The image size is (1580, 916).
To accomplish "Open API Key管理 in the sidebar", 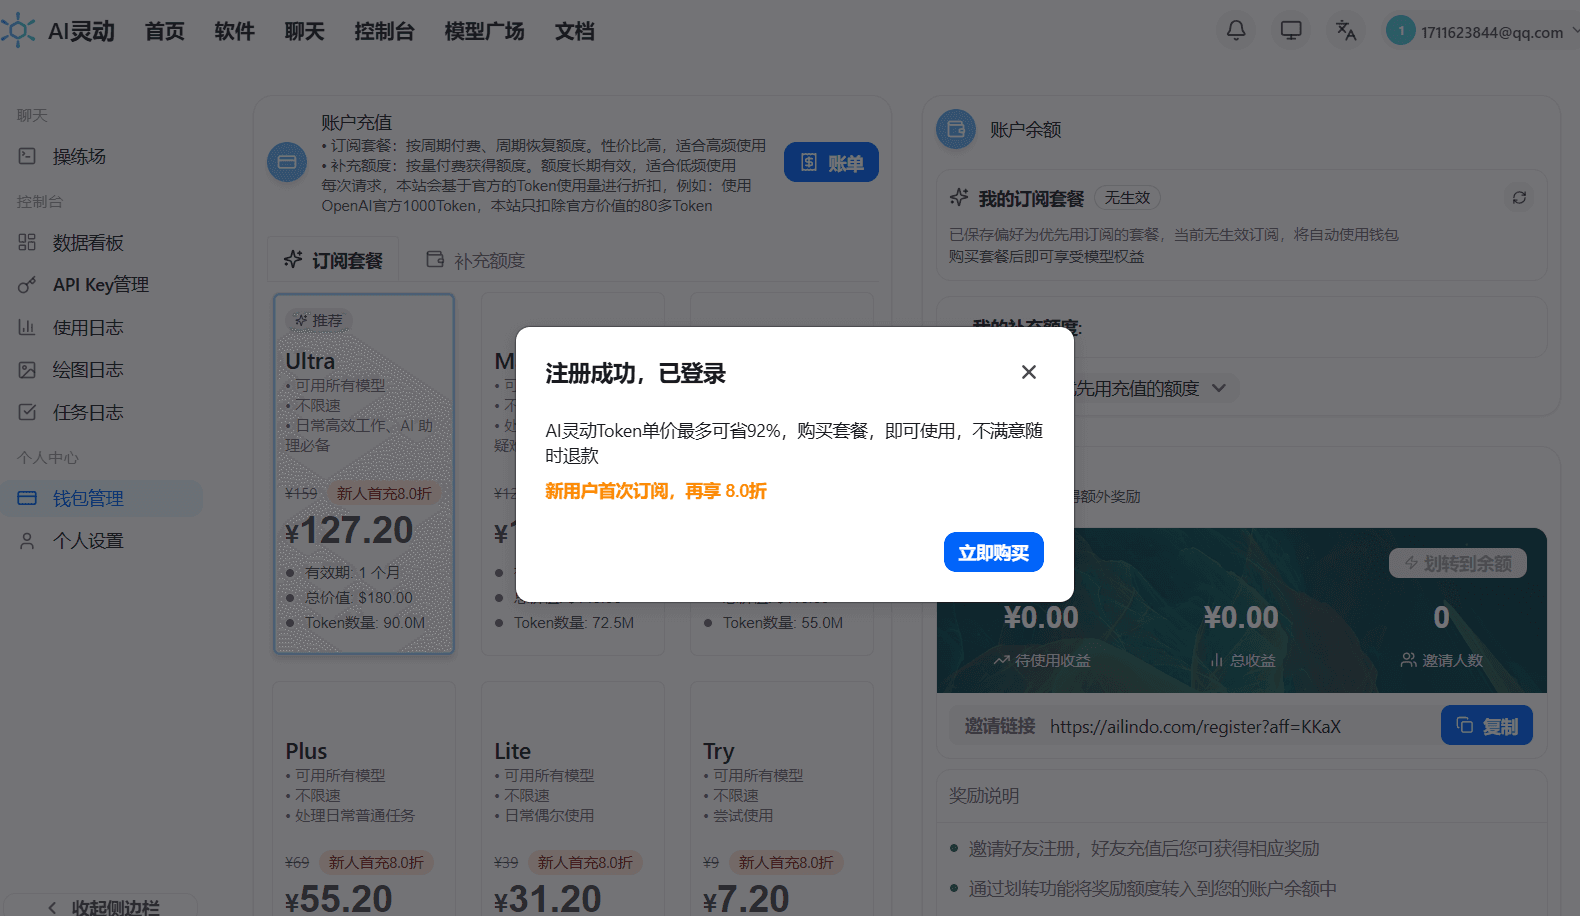I will (102, 285).
